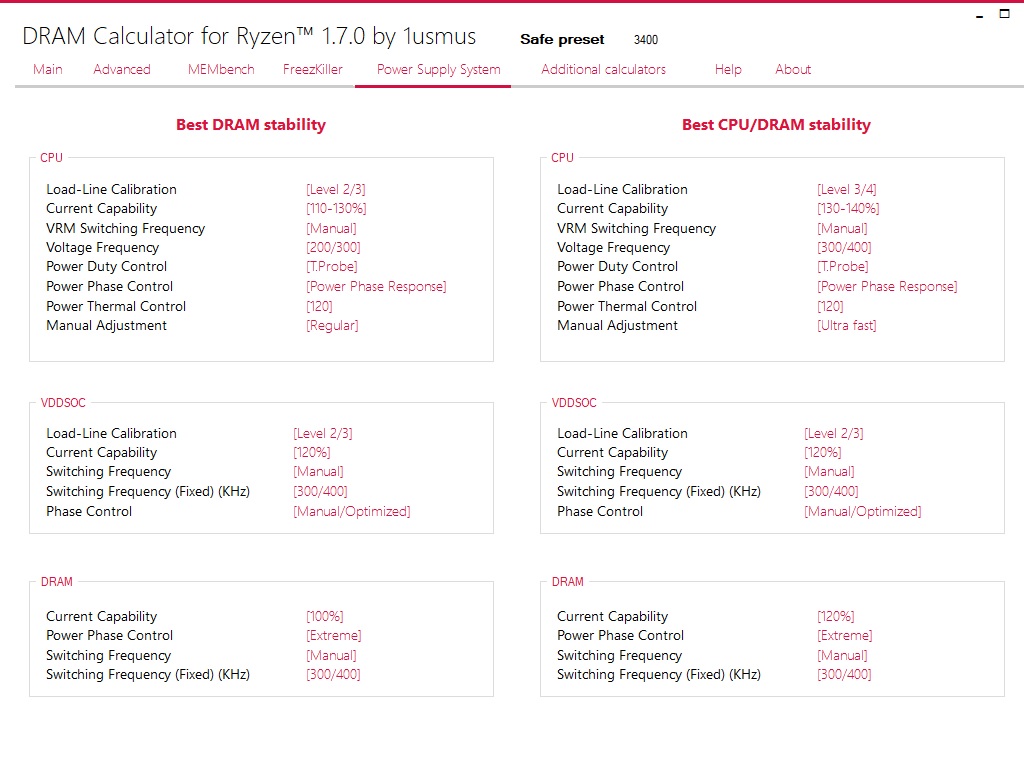
Task: Click the 3400 frequency value
Action: click(645, 40)
